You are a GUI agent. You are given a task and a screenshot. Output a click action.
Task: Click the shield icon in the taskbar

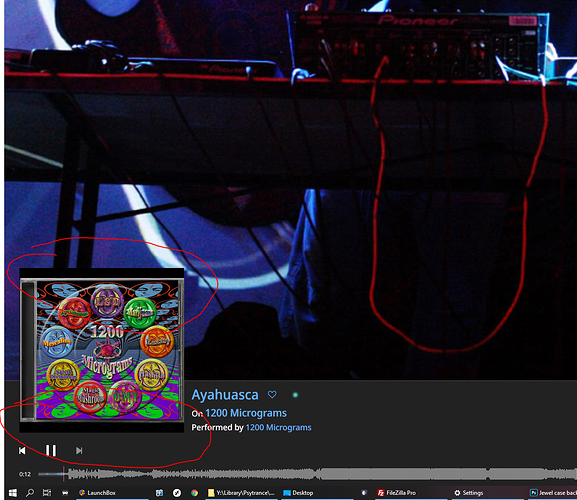click(364, 493)
